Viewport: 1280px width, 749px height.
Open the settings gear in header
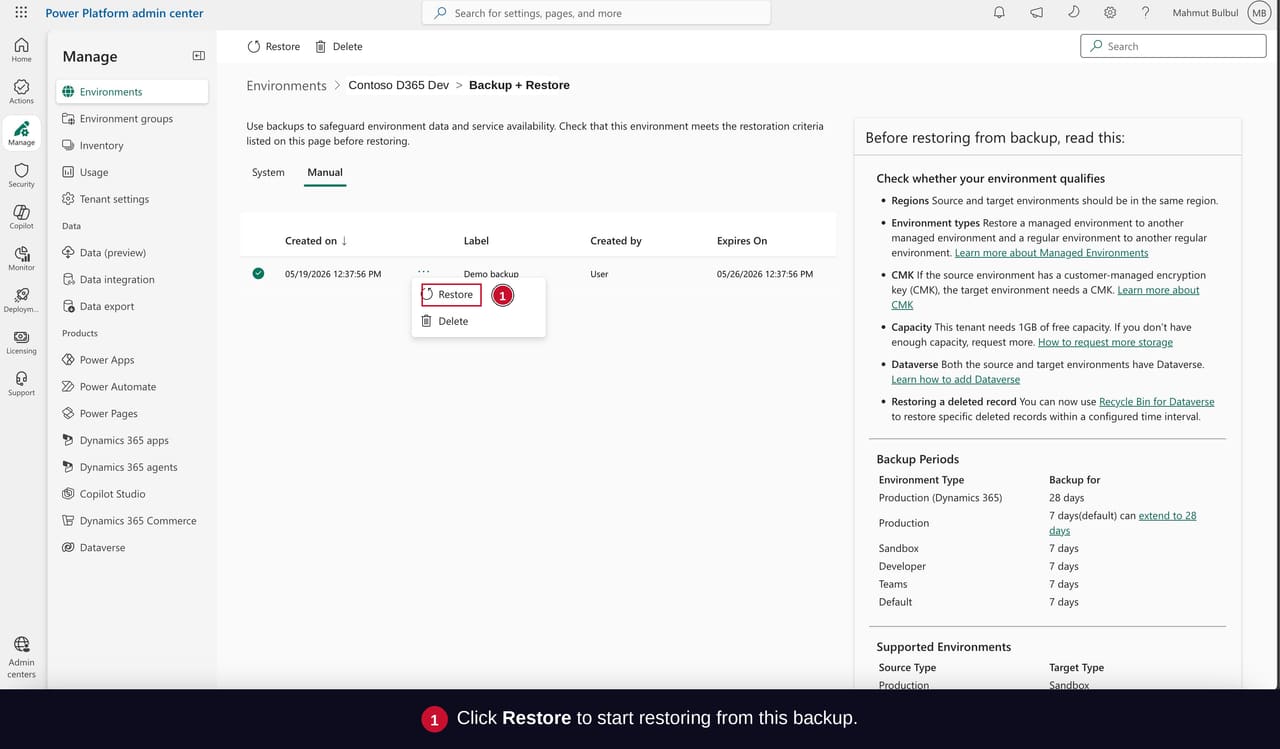[1110, 13]
